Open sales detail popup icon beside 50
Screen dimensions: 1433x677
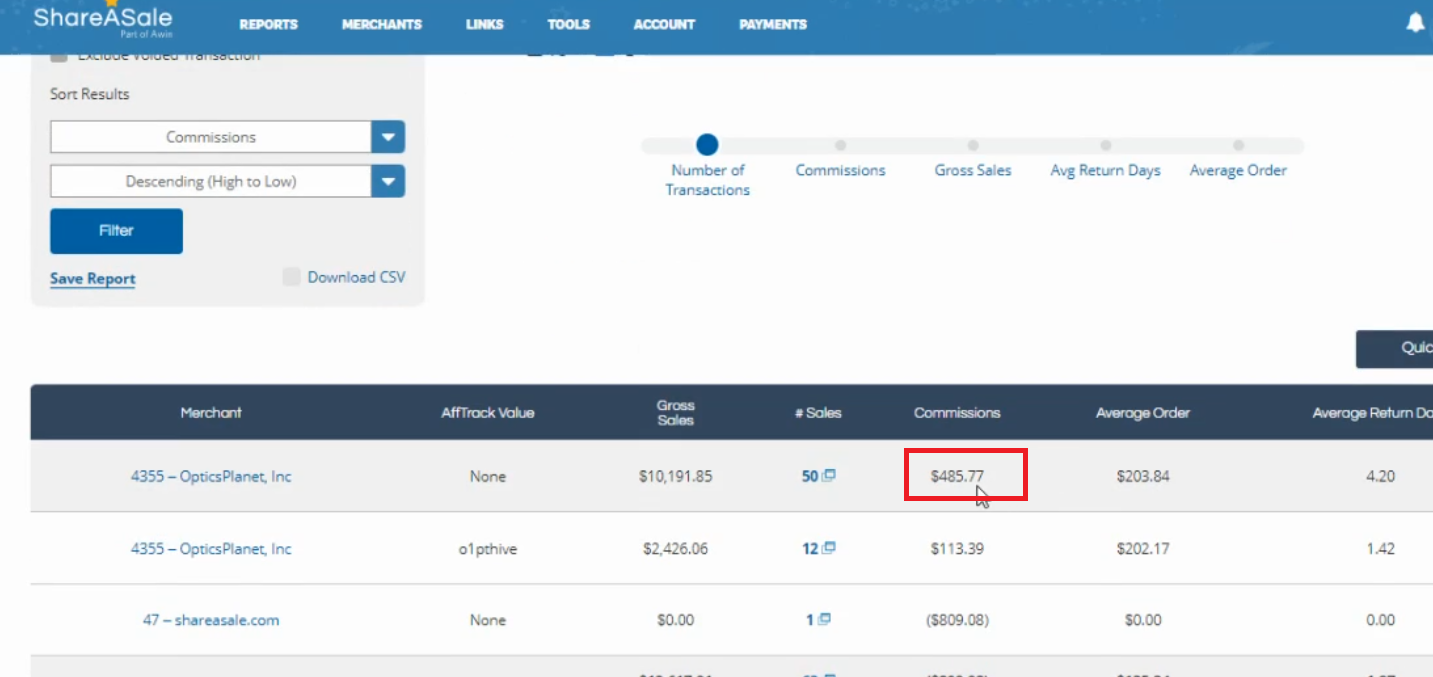pos(829,476)
